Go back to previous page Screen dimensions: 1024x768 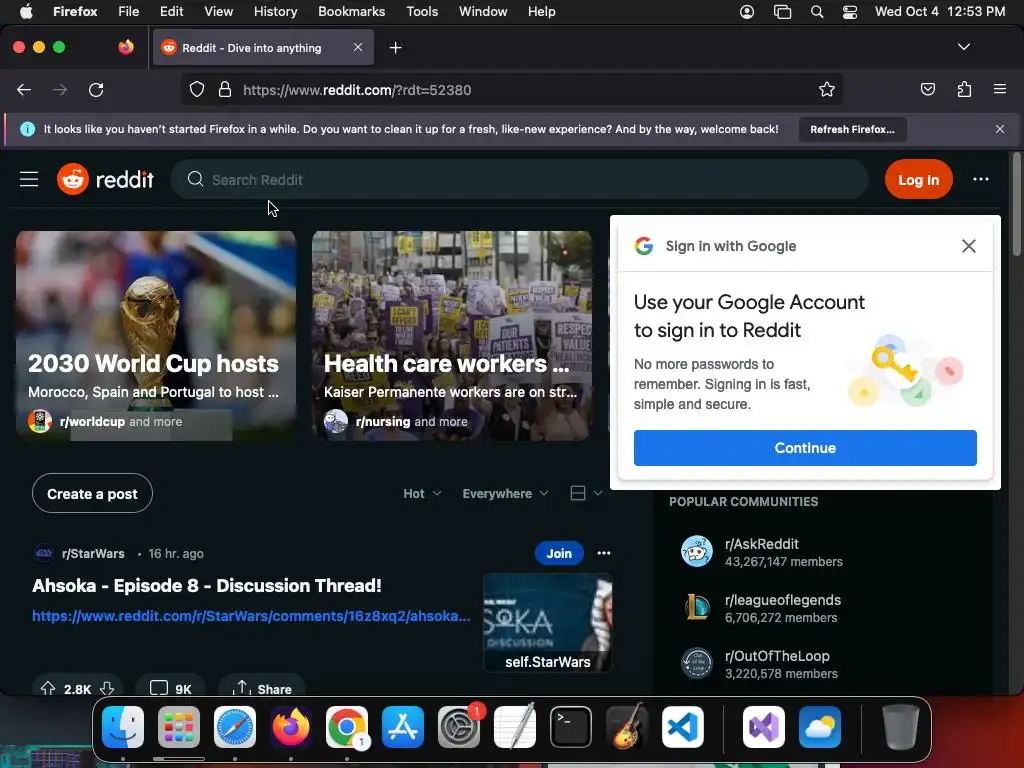coord(24,89)
